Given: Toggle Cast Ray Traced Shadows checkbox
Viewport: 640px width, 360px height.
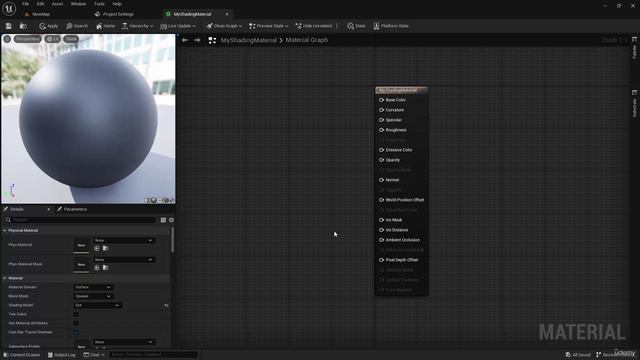Looking at the screenshot, I should coord(76,333).
